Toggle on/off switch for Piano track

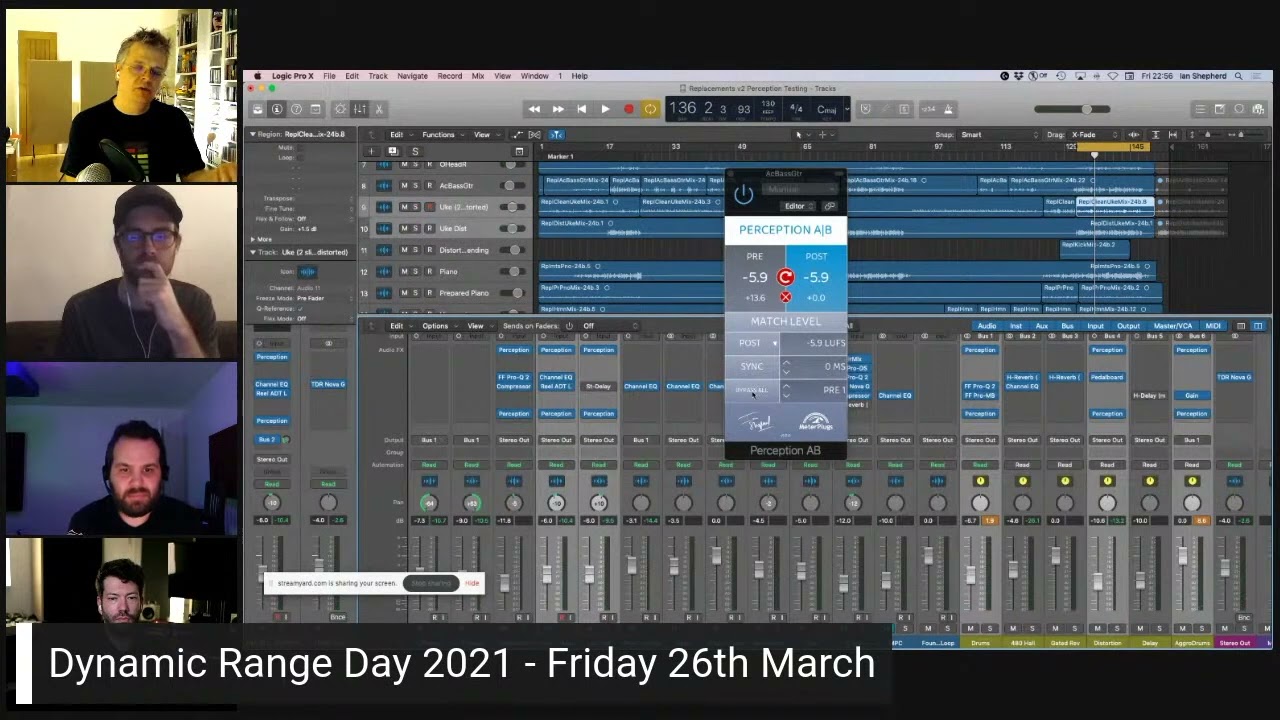[512, 271]
